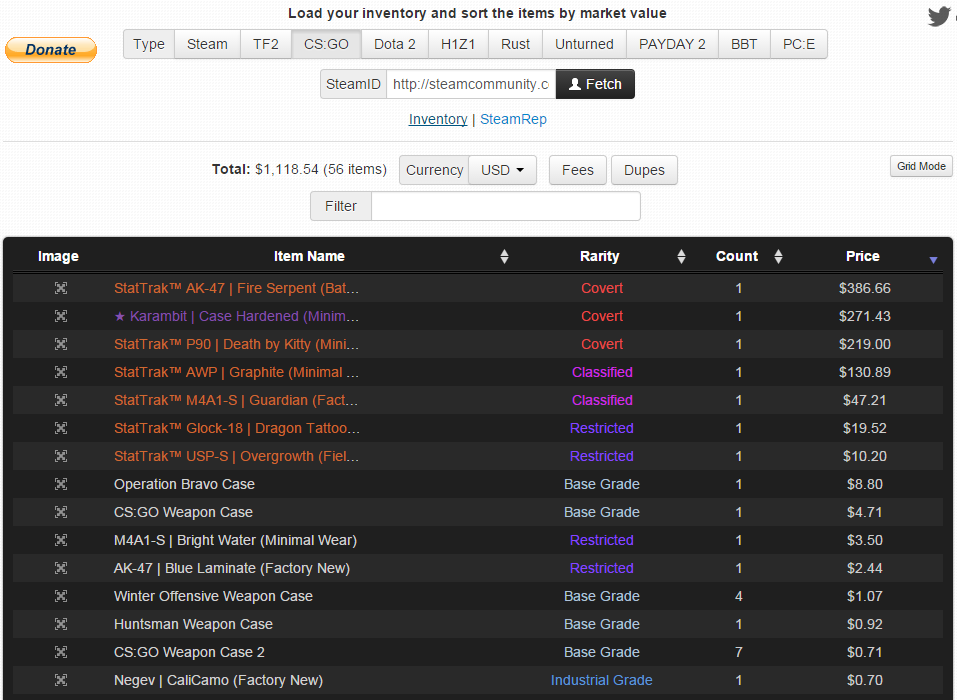Click the Donate button
This screenshot has width=957, height=700.
51,50
